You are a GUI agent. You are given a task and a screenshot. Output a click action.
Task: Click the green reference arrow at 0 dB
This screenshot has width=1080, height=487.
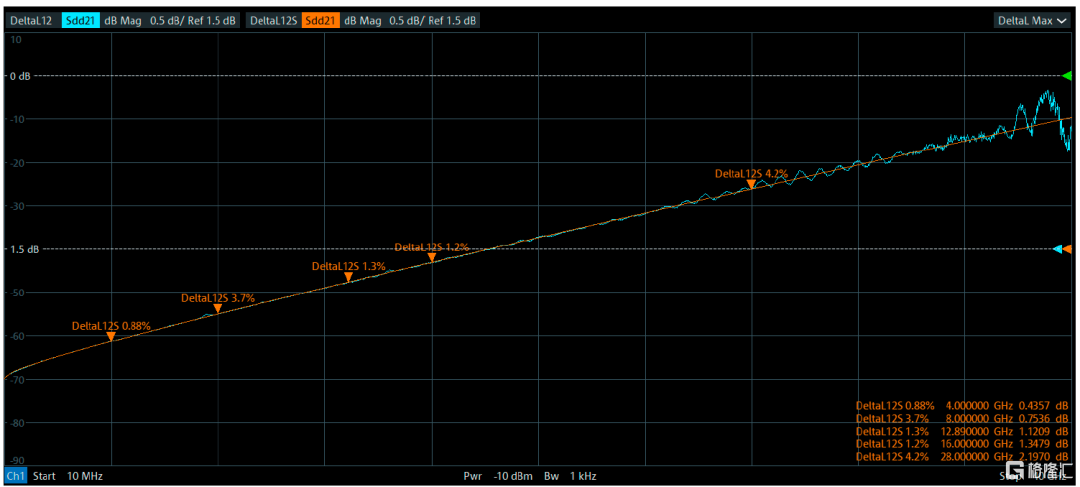1066,76
